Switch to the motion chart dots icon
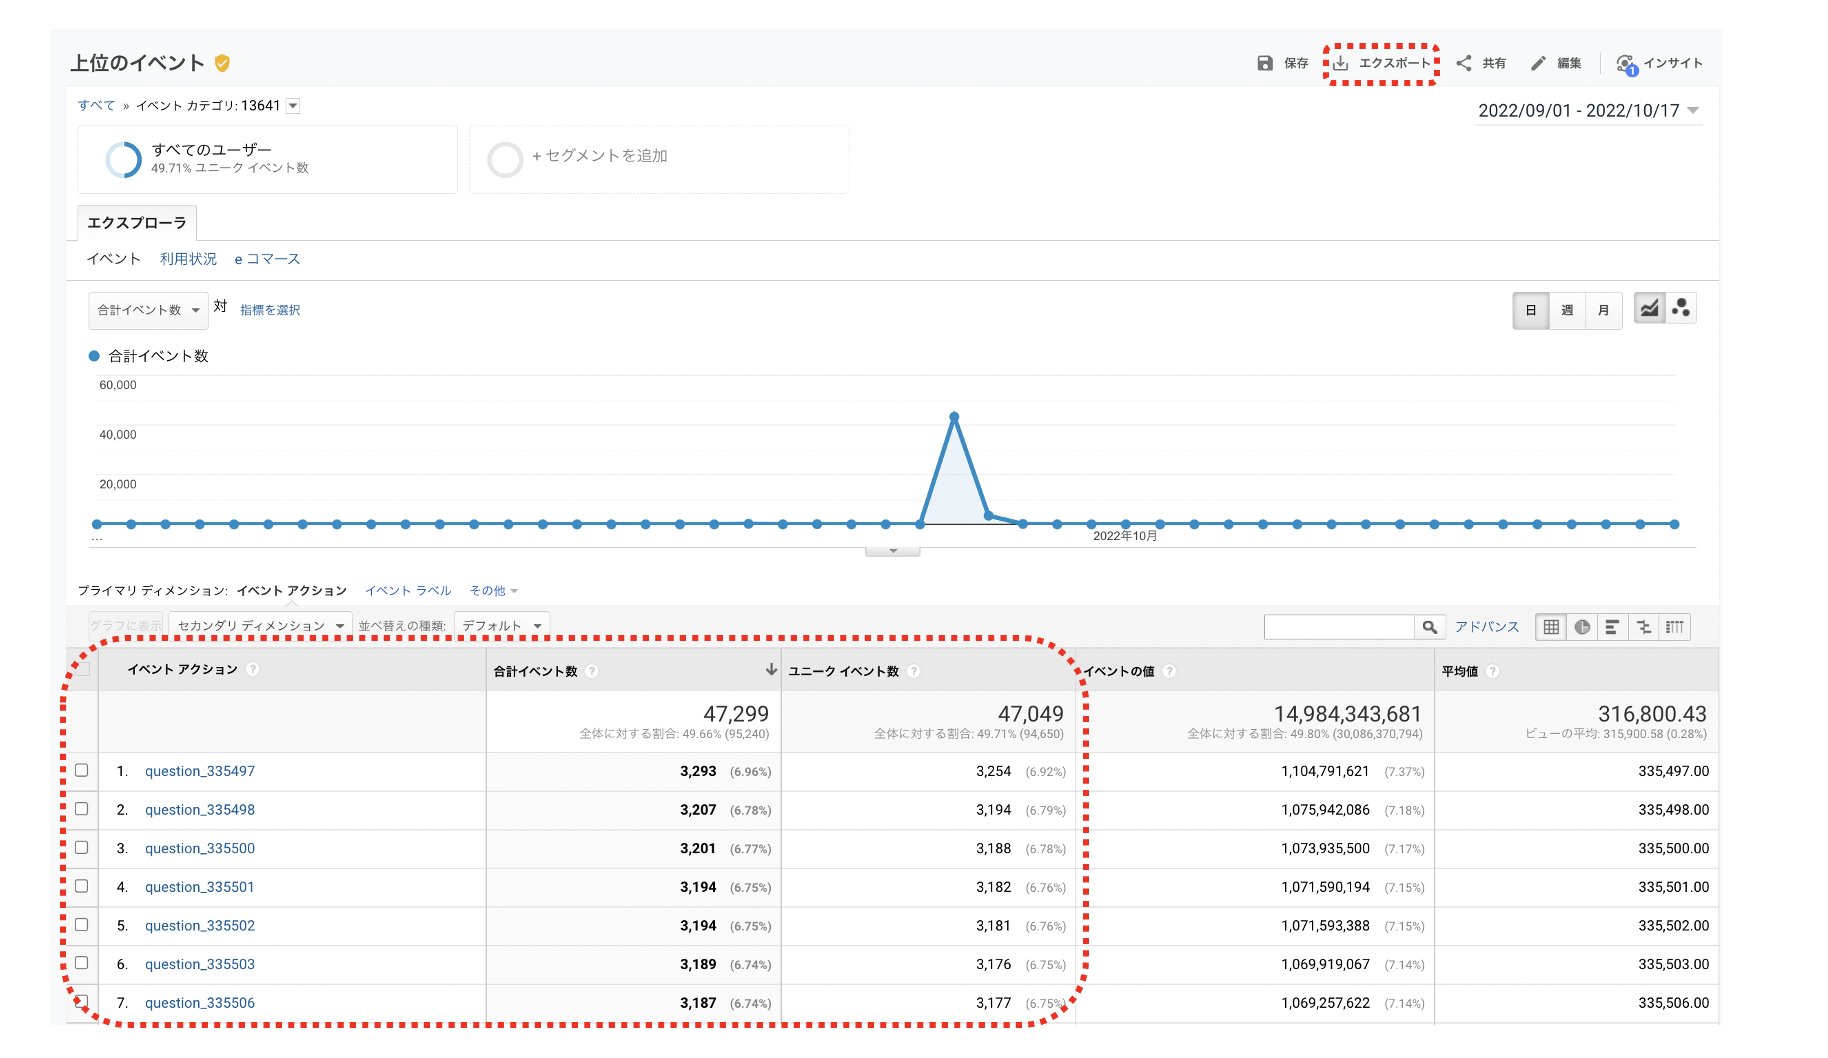Image resolution: width=1828 pixels, height=1058 pixels. [x=1681, y=309]
